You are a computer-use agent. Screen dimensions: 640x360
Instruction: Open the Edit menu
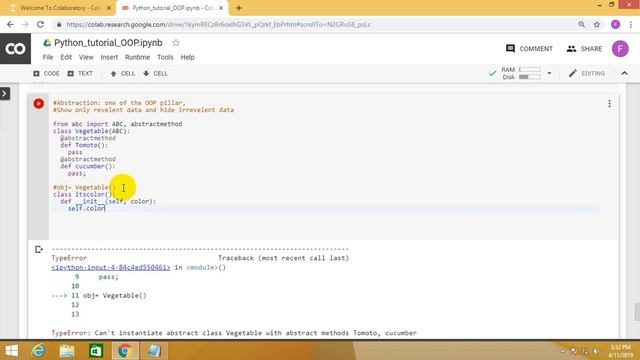pyautogui.click(x=66, y=57)
